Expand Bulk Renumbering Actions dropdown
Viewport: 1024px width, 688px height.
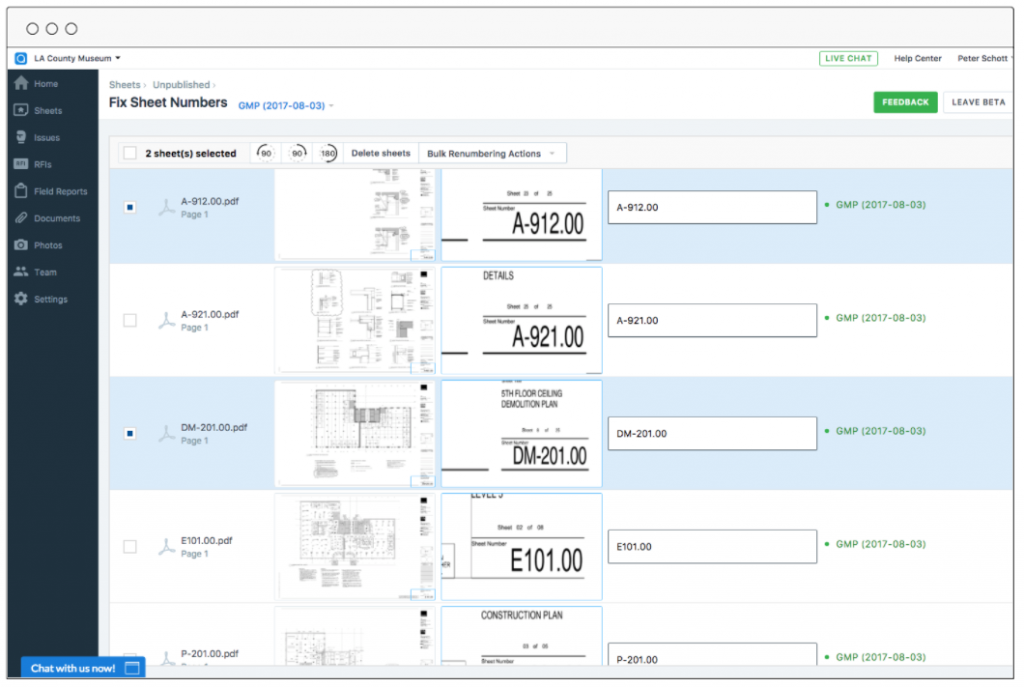tap(492, 153)
